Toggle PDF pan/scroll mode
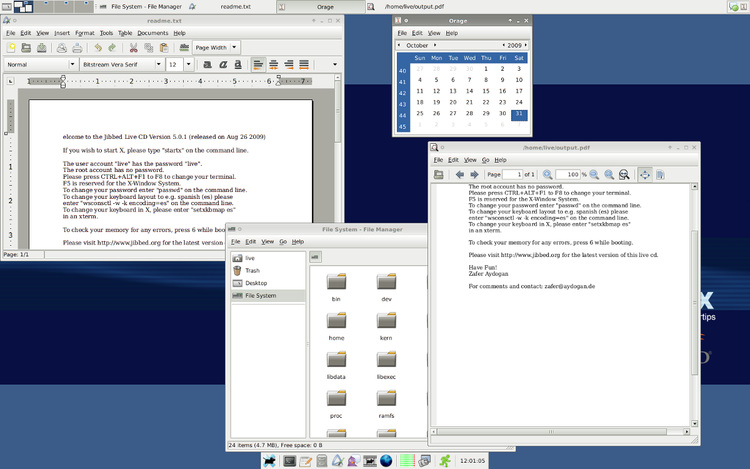Viewport: 750px width, 469px height. coord(645,175)
